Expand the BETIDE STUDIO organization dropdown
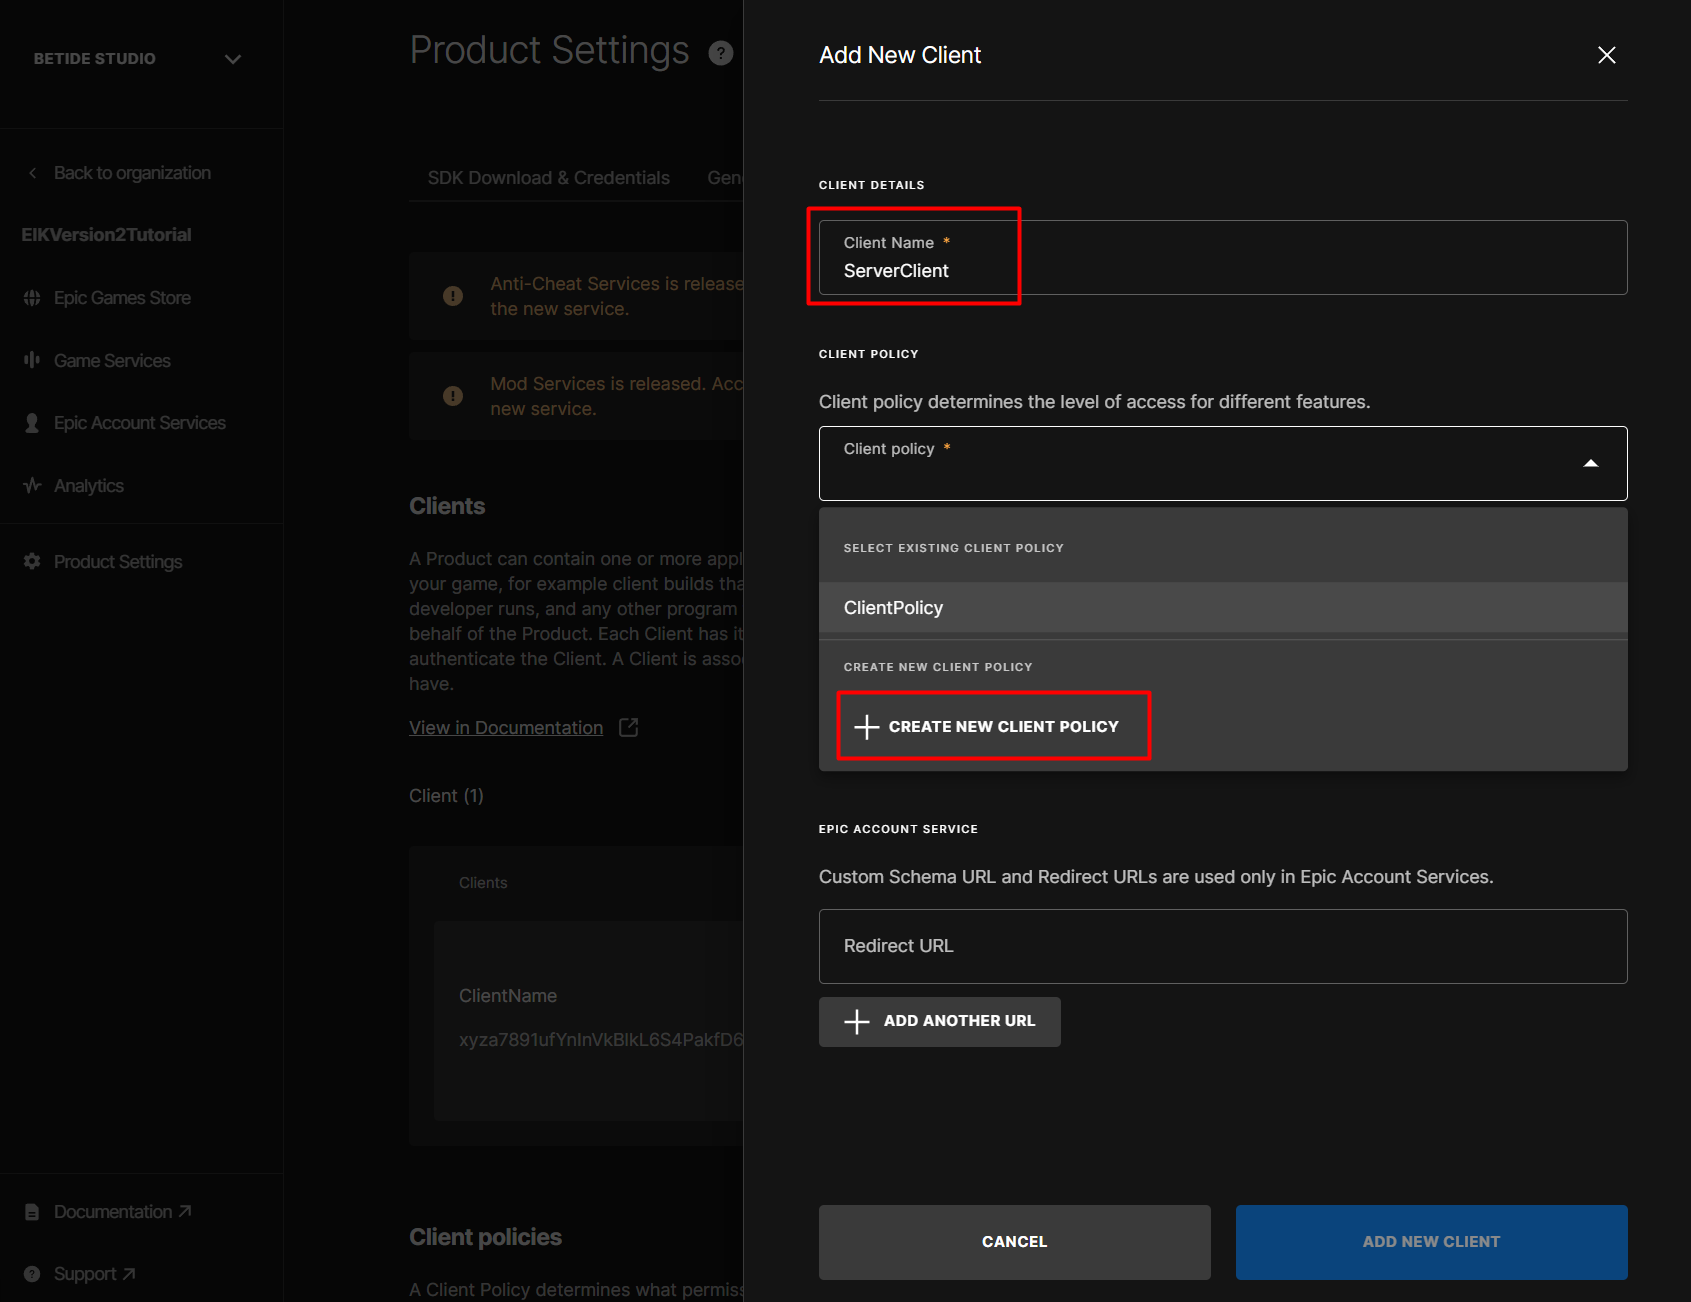 click(232, 59)
